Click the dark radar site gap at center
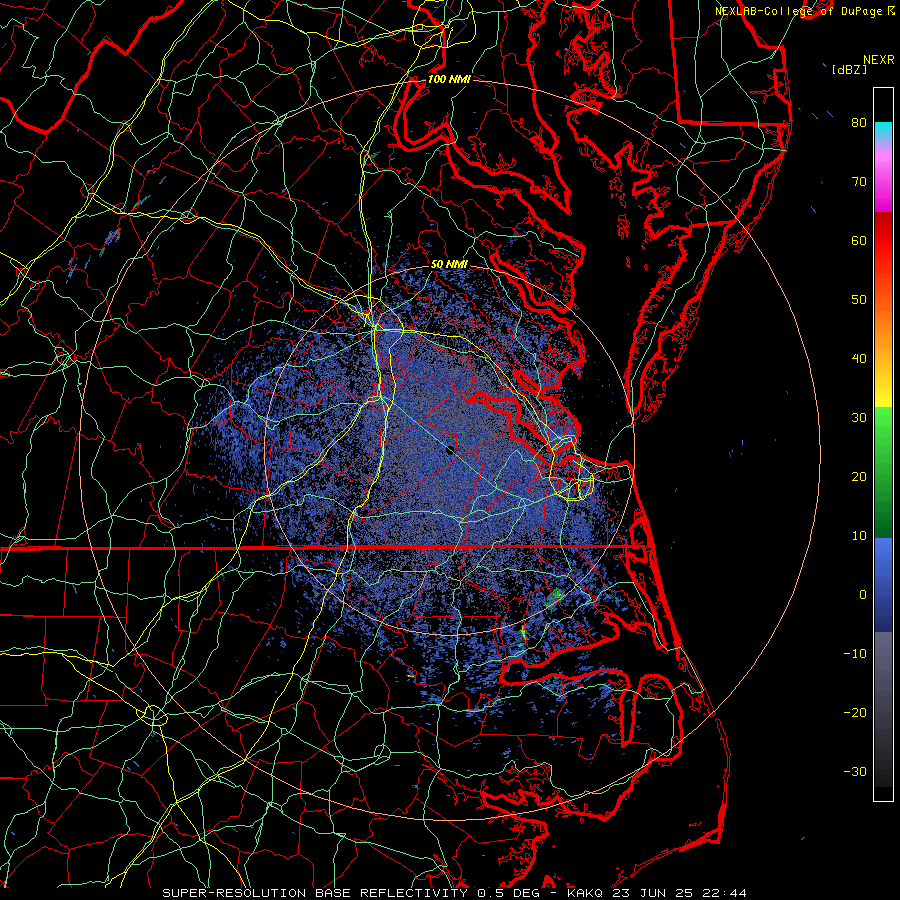Image resolution: width=900 pixels, height=900 pixels. click(451, 451)
